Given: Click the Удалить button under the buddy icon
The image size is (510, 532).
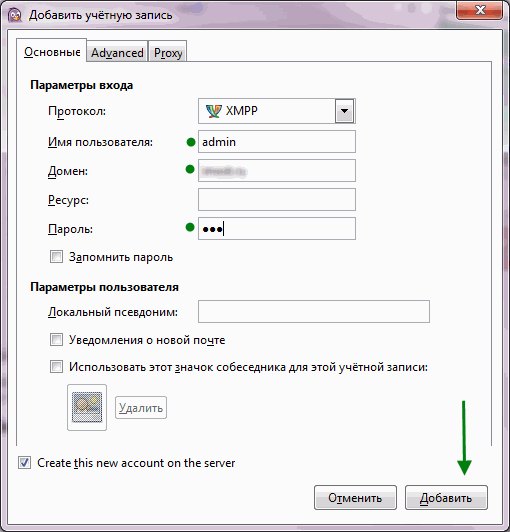Looking at the screenshot, I should tap(141, 407).
